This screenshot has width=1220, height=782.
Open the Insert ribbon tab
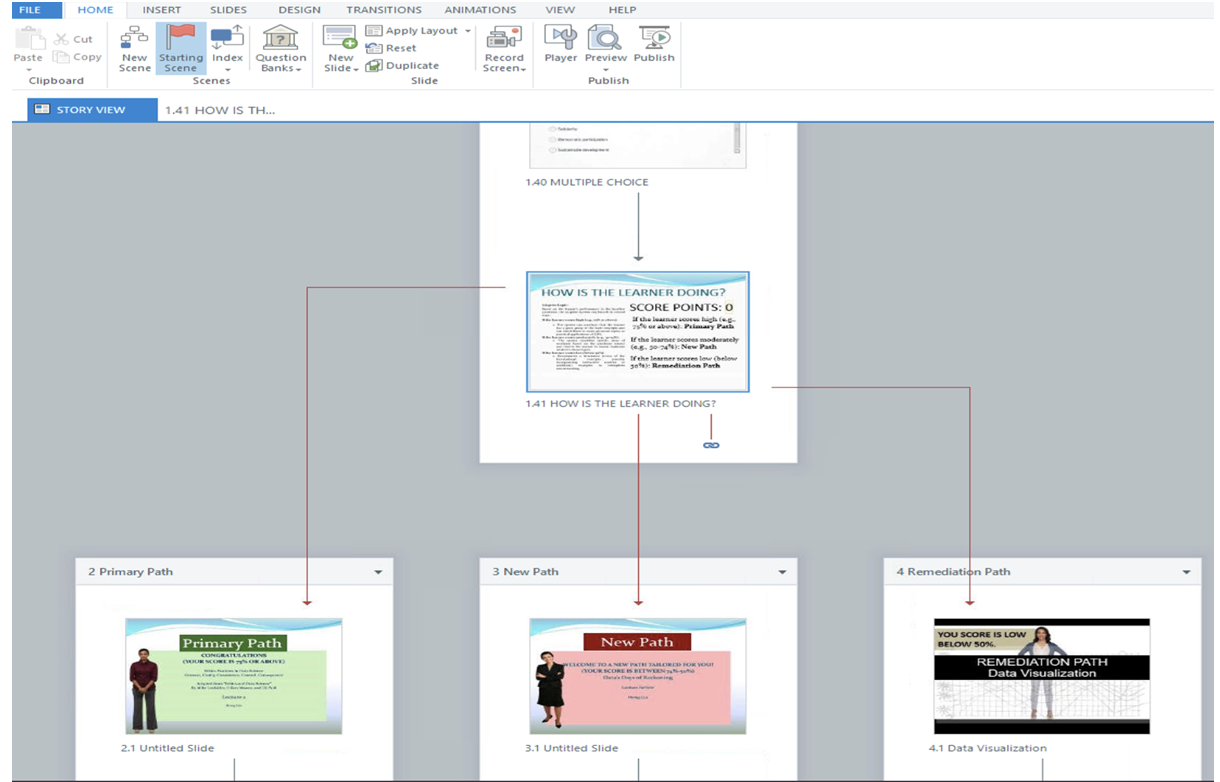pos(161,10)
